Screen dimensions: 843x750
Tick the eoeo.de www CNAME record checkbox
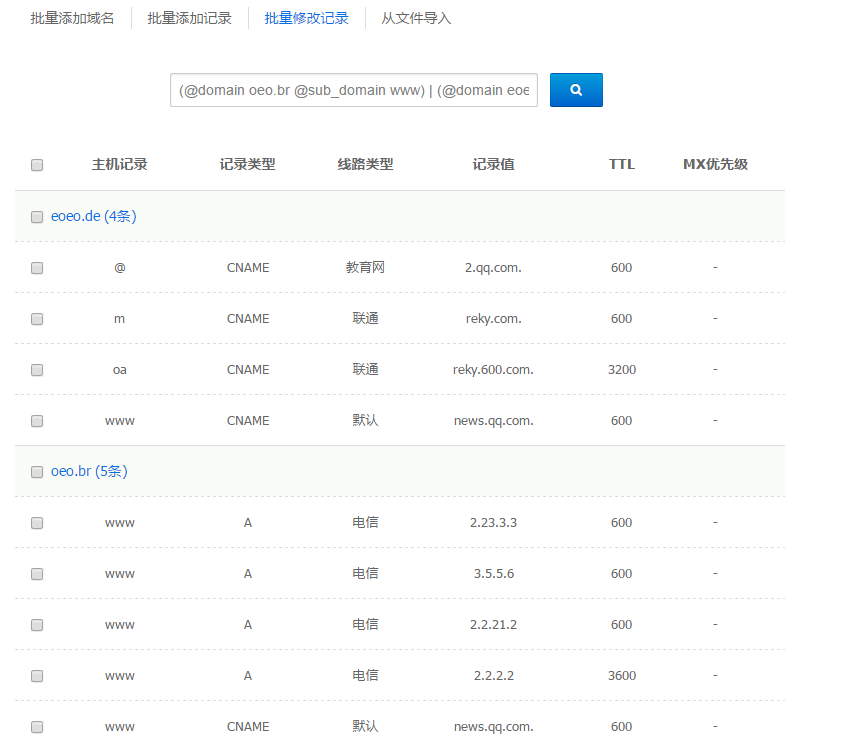point(37,421)
